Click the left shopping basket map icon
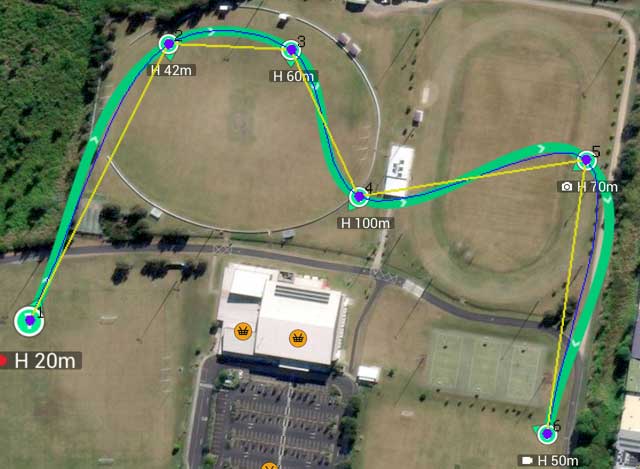Screen dimensions: 640x469 pyautogui.click(x=243, y=331)
